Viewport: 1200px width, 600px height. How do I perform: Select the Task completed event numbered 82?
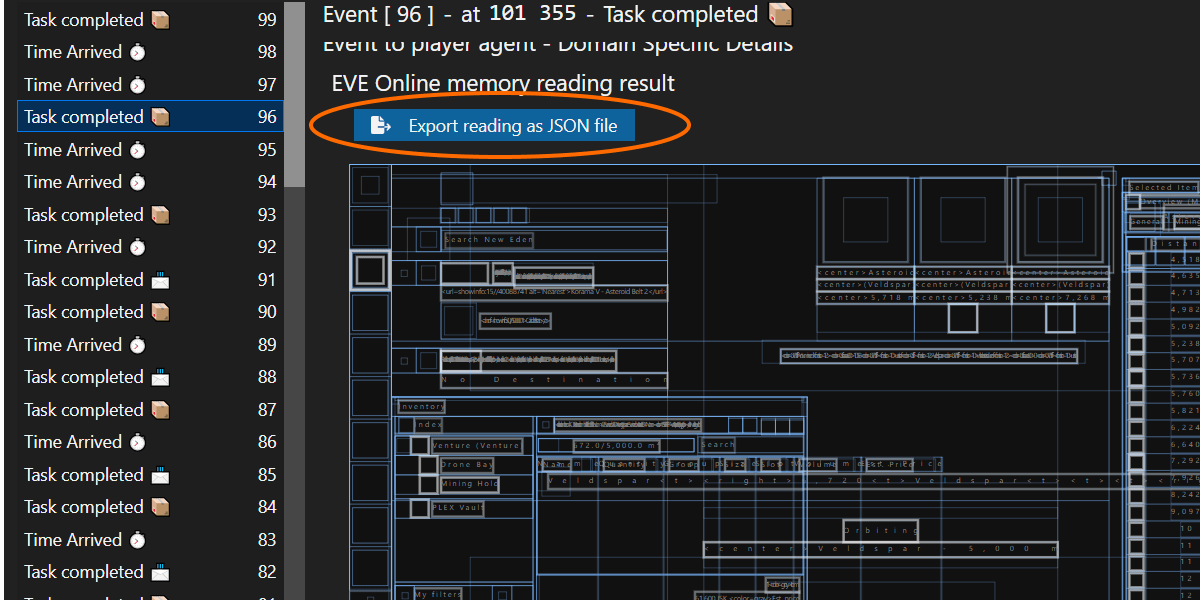pos(151,572)
